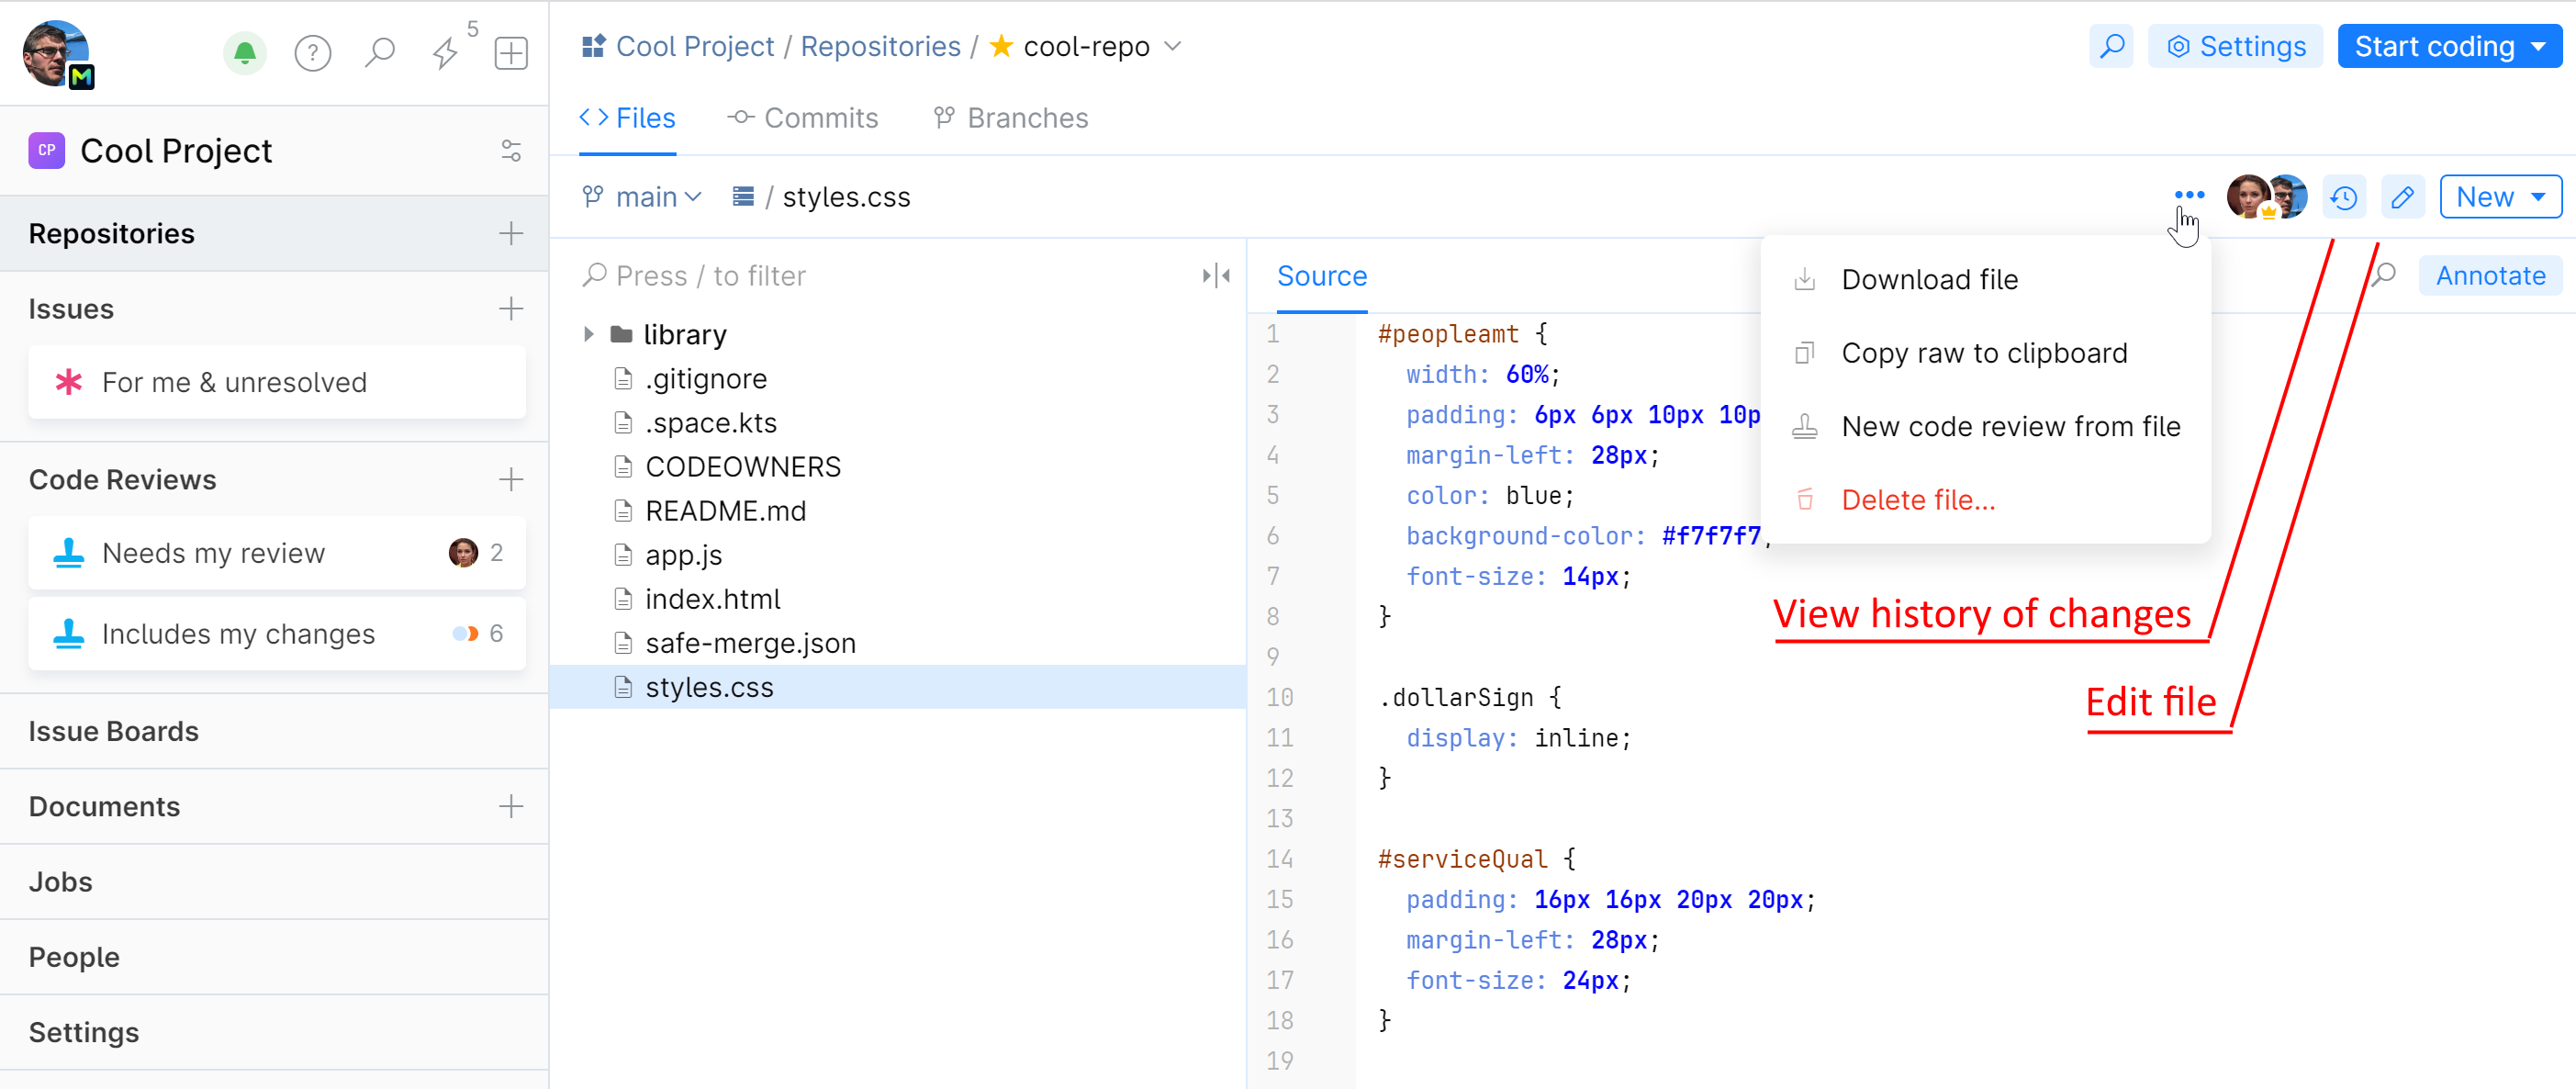2576x1089 pixels.
Task: Open view history of changes icon
Action: [2343, 197]
